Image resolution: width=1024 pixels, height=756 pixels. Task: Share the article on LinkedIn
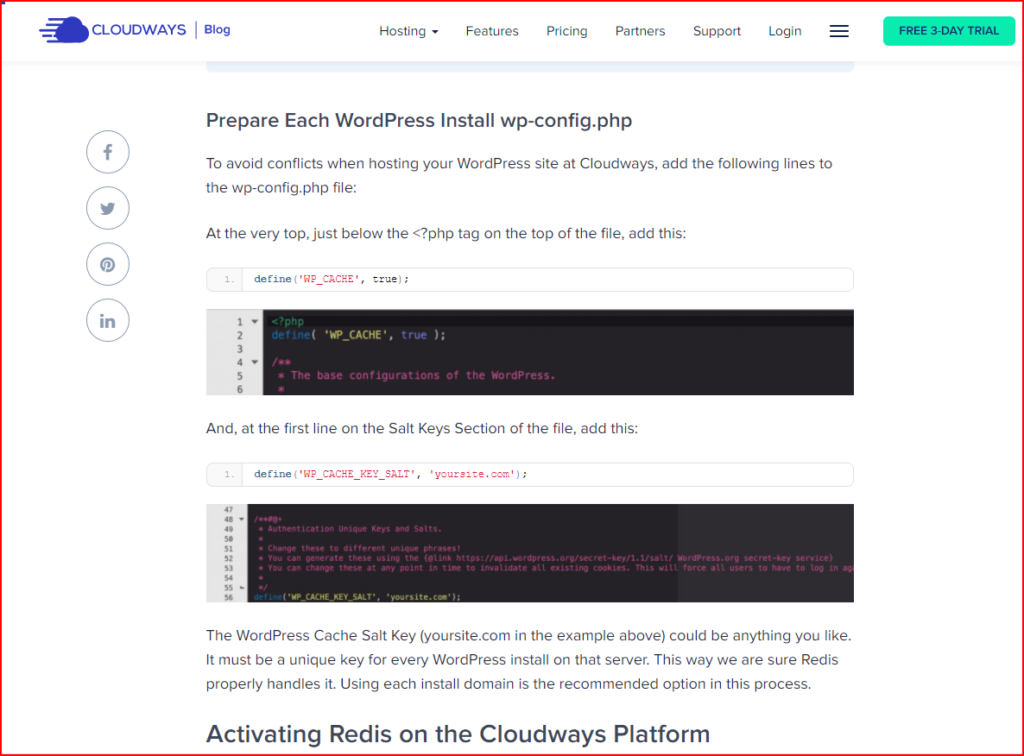[x=108, y=321]
